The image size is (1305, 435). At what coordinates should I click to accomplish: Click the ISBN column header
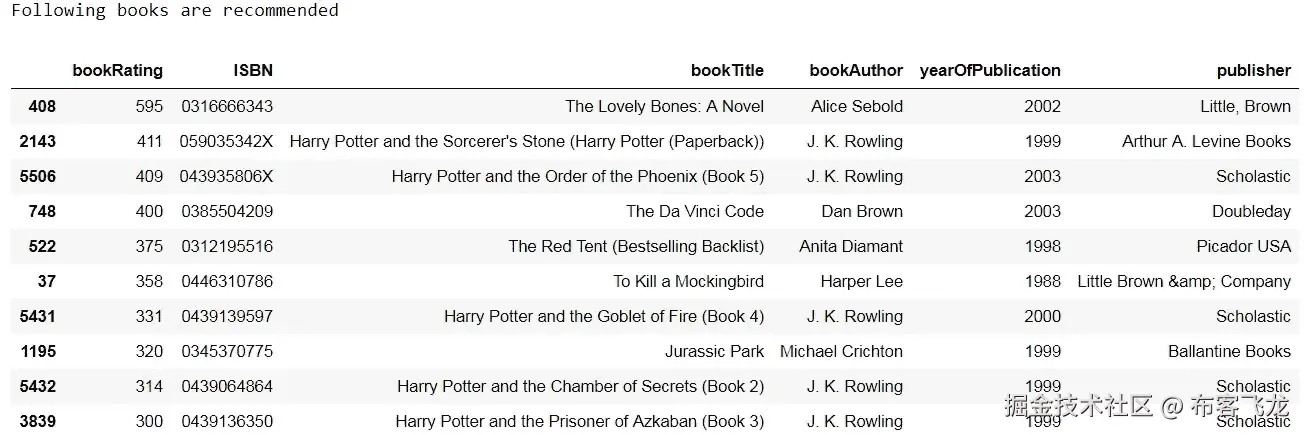253,70
